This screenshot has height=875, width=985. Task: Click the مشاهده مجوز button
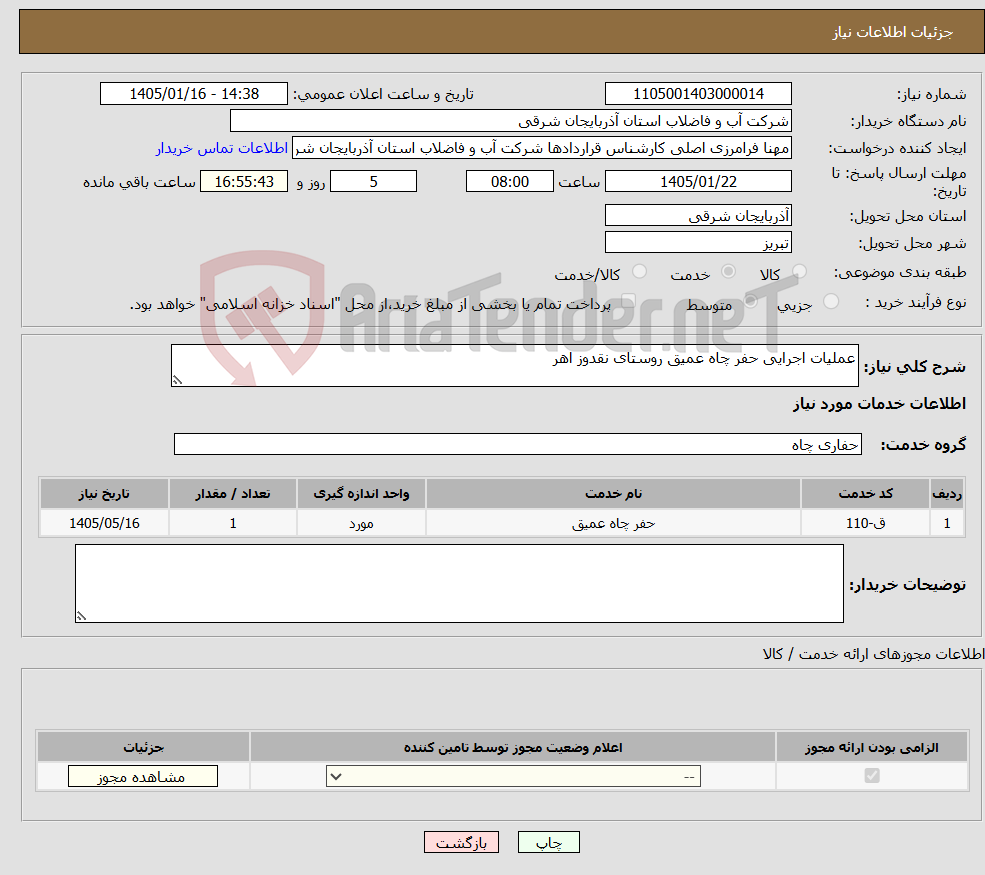point(143,776)
